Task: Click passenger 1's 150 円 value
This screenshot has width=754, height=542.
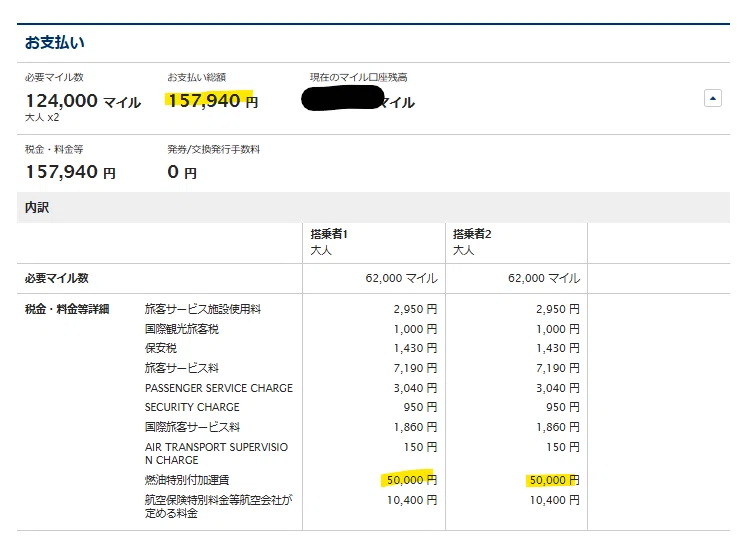Action: tap(420, 447)
